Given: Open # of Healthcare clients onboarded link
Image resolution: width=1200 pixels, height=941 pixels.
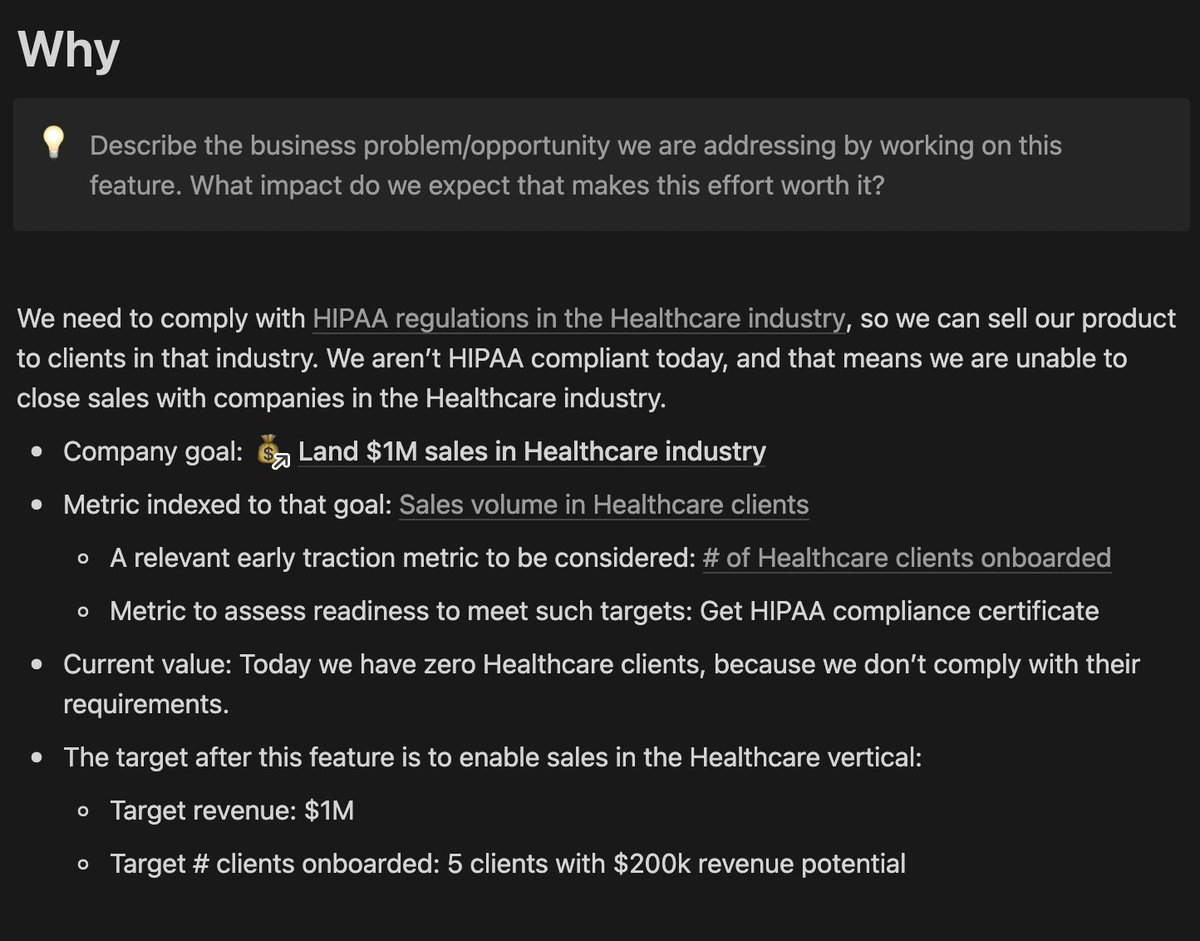Looking at the screenshot, I should 907,557.
